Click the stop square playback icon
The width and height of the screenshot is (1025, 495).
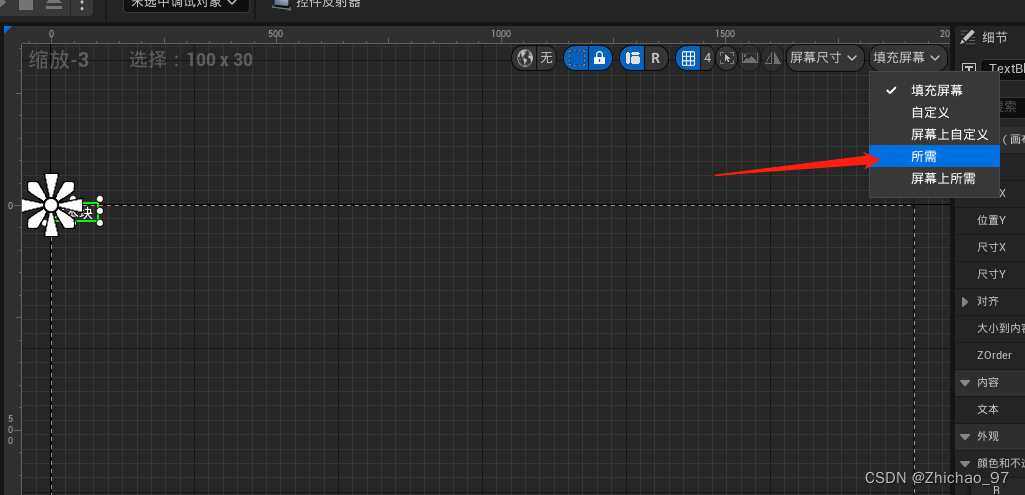25,5
